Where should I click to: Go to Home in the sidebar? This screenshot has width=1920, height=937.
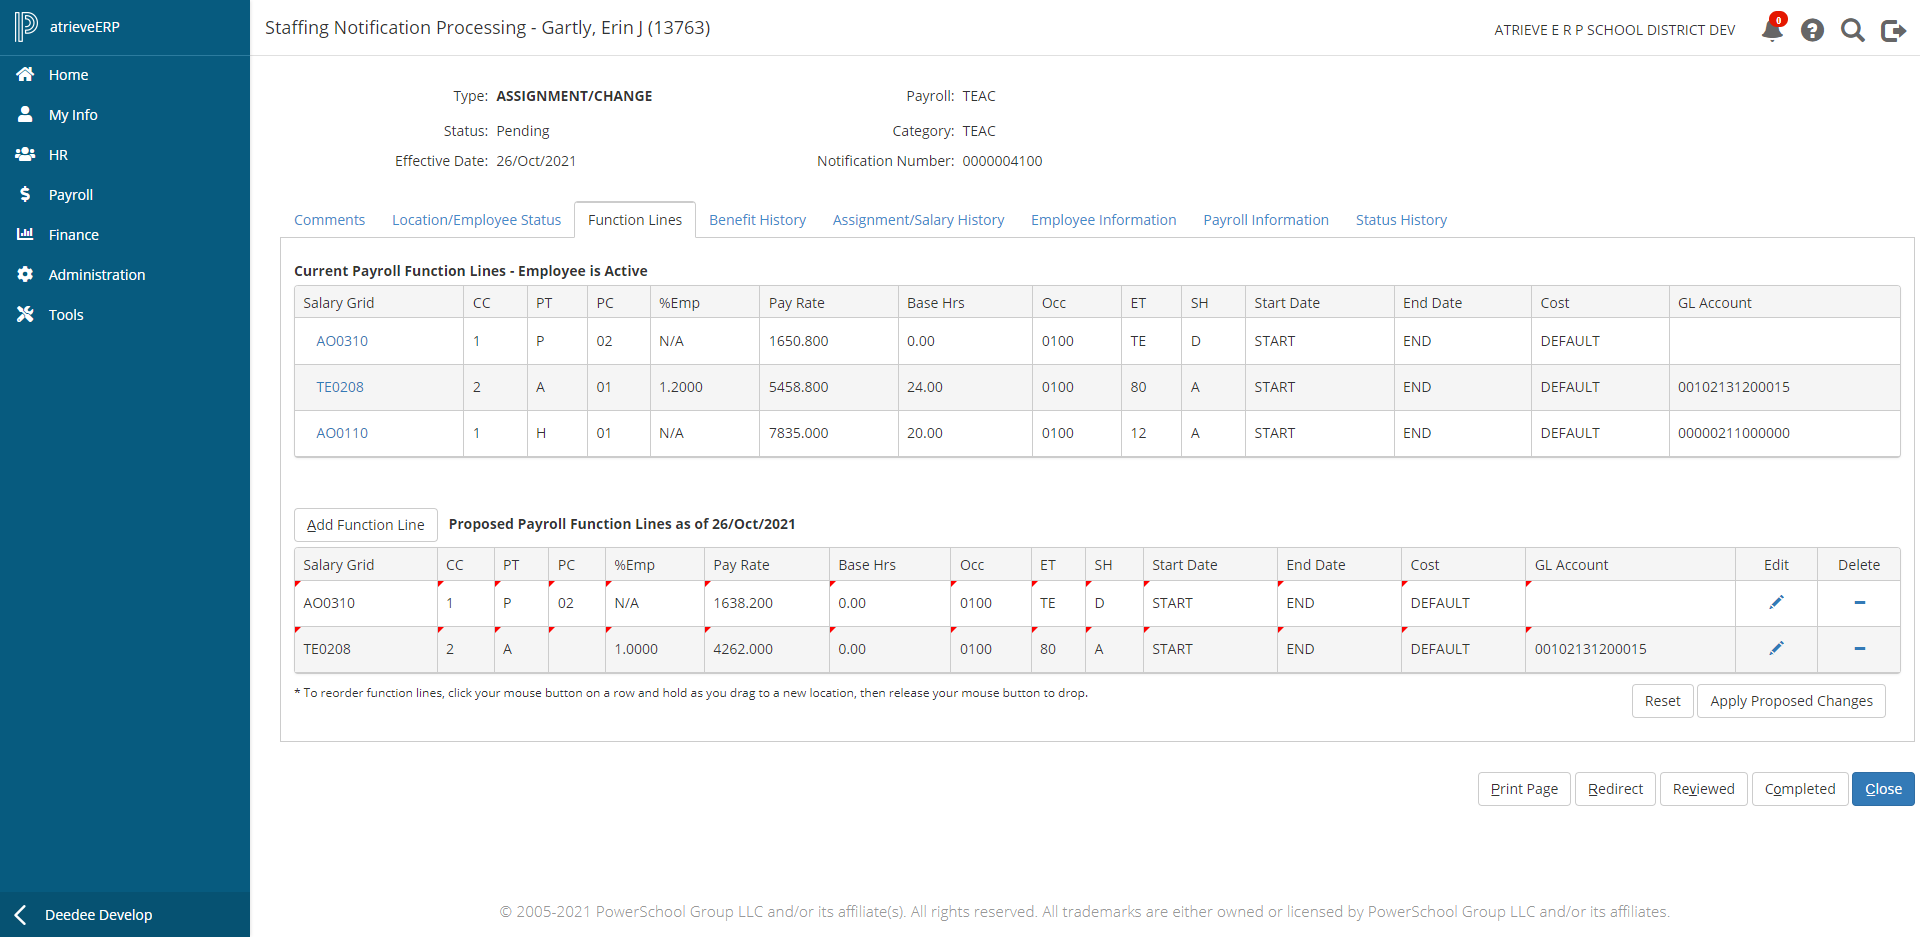click(68, 75)
